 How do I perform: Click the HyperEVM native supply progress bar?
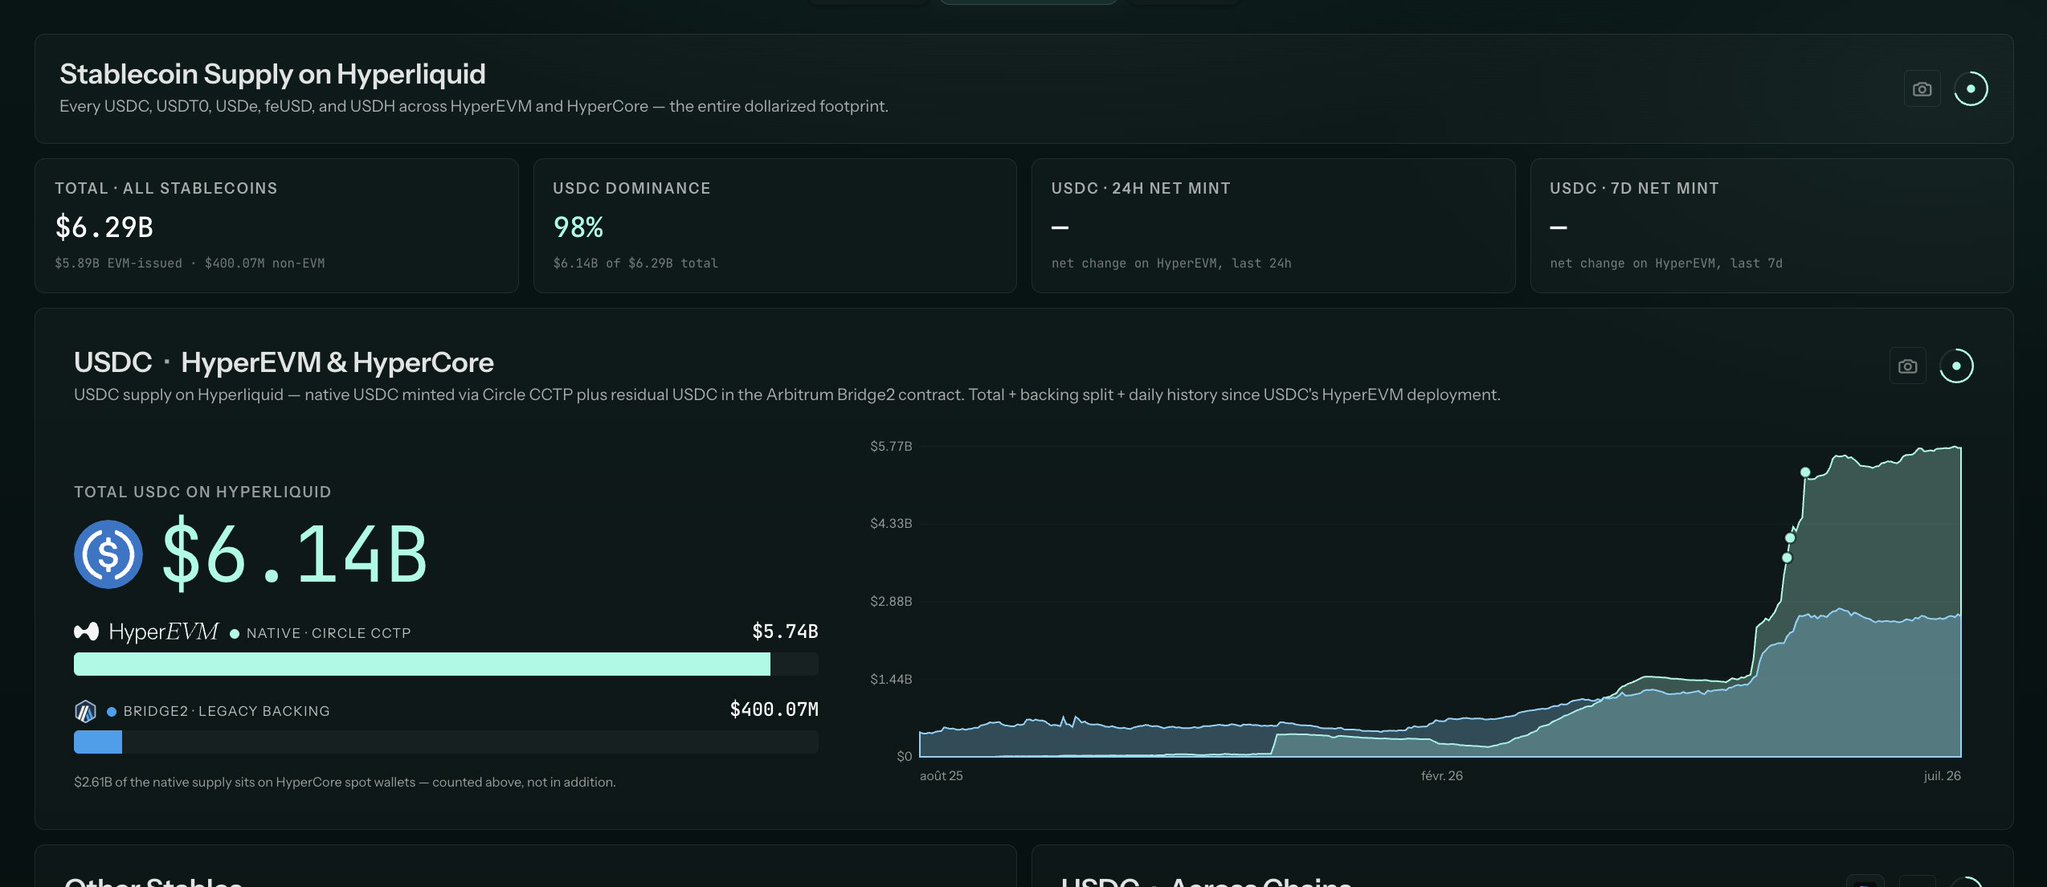[x=446, y=664]
